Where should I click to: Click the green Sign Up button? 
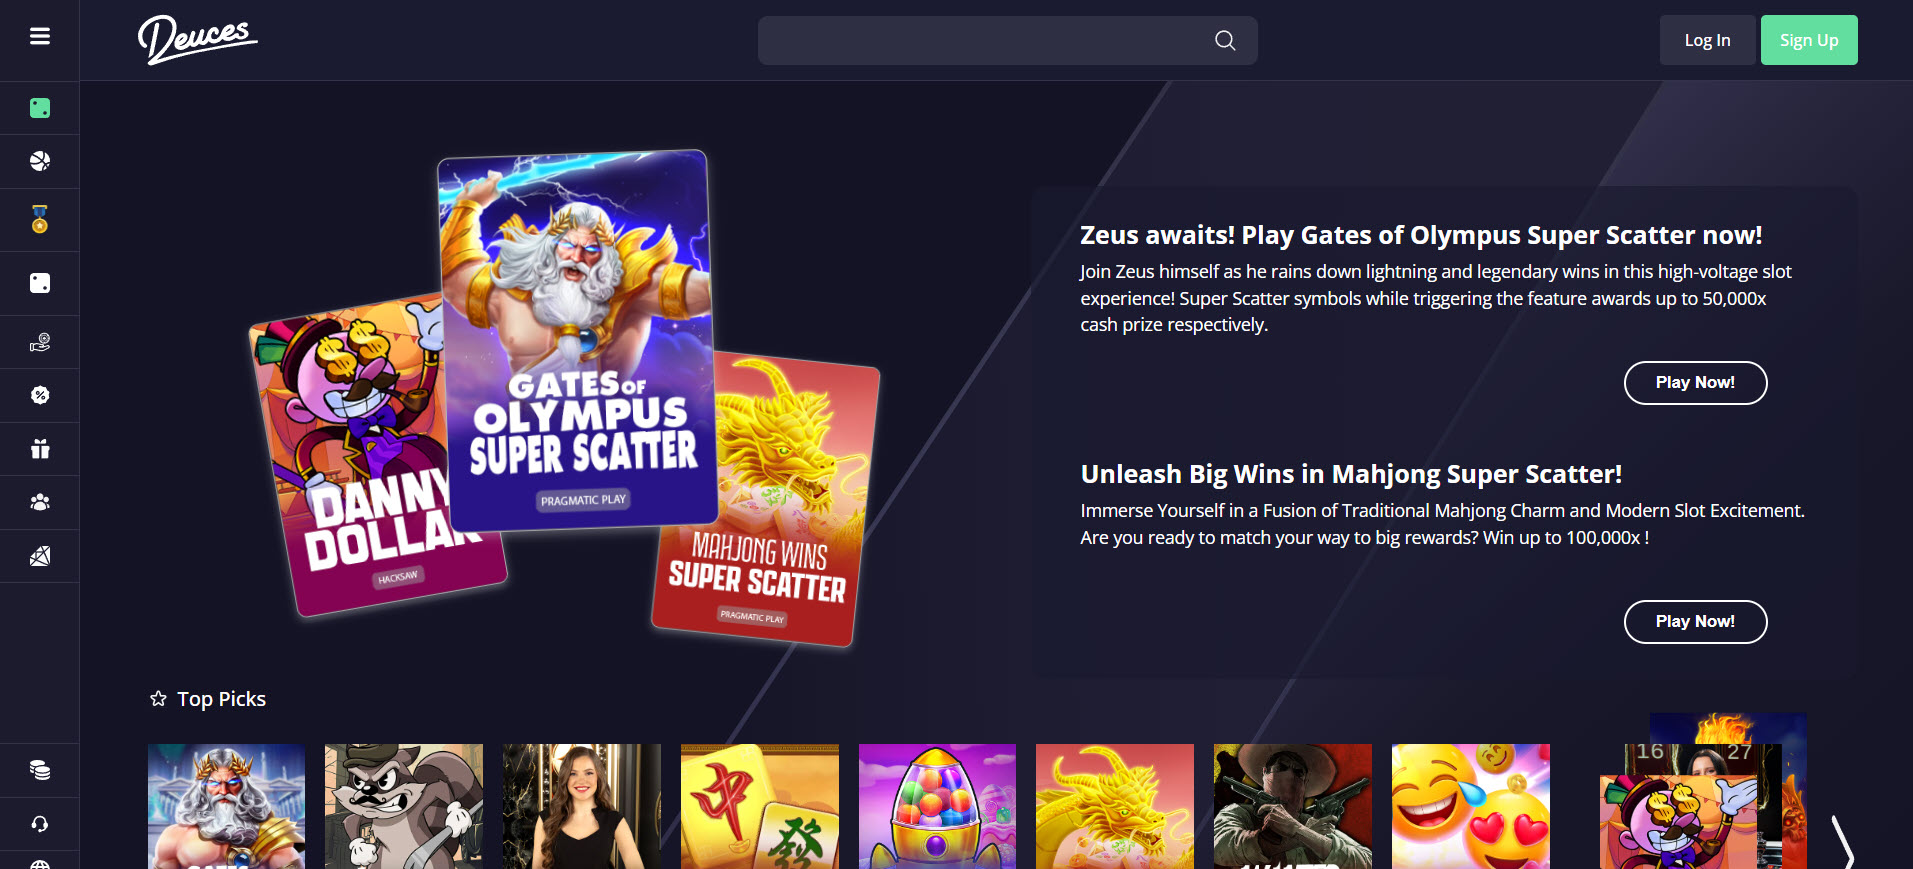coord(1809,40)
